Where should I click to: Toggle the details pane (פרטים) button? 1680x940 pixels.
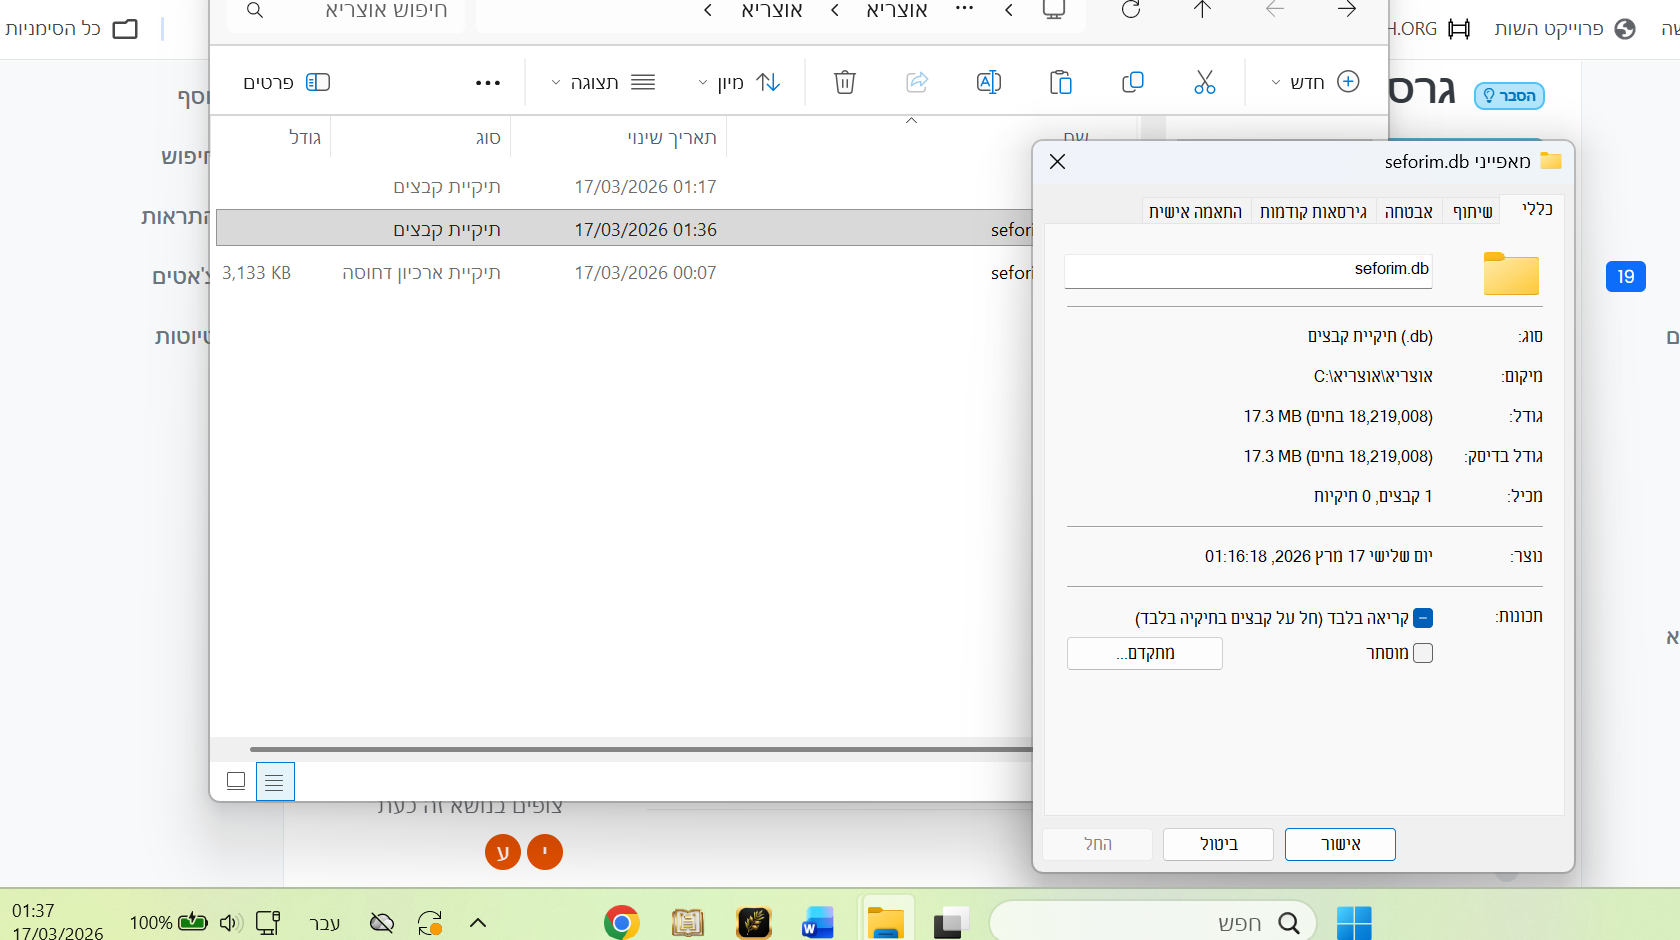coord(287,82)
